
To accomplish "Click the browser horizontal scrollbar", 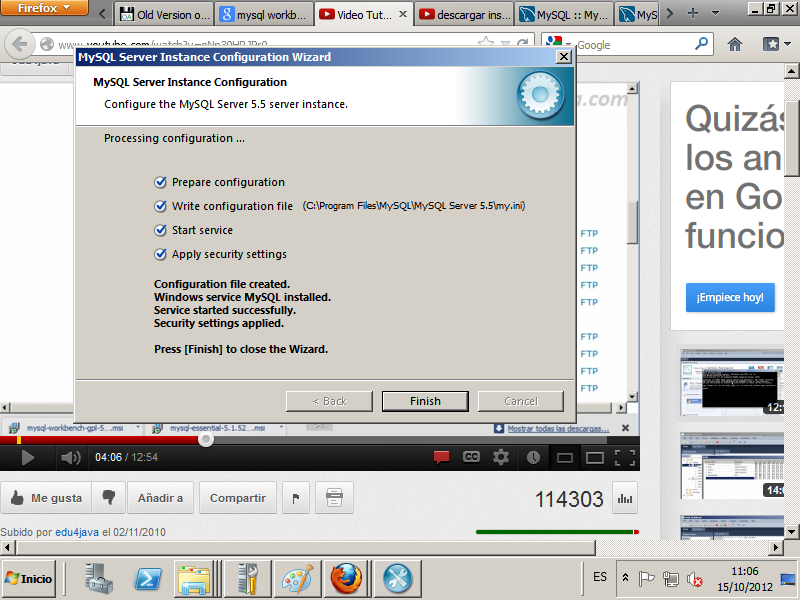I will pos(306,548).
